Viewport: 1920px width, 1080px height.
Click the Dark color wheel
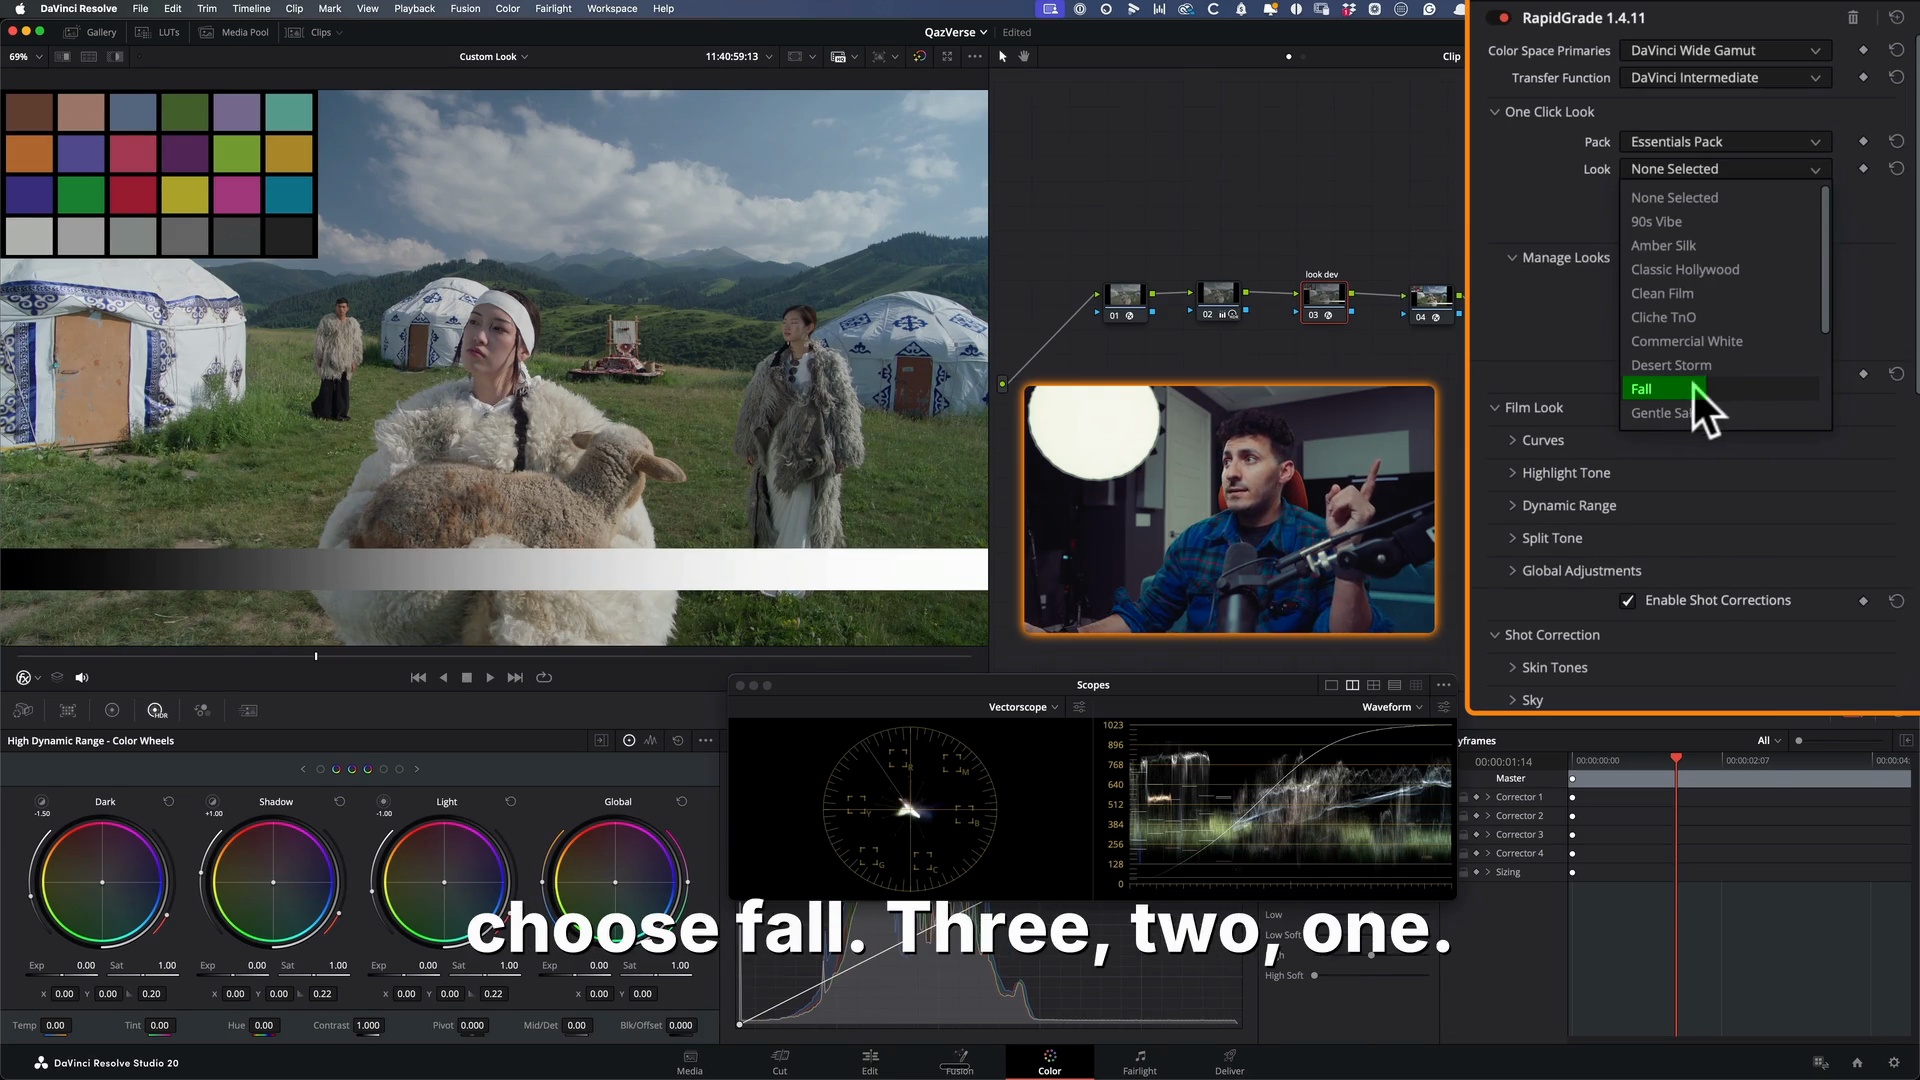102,881
